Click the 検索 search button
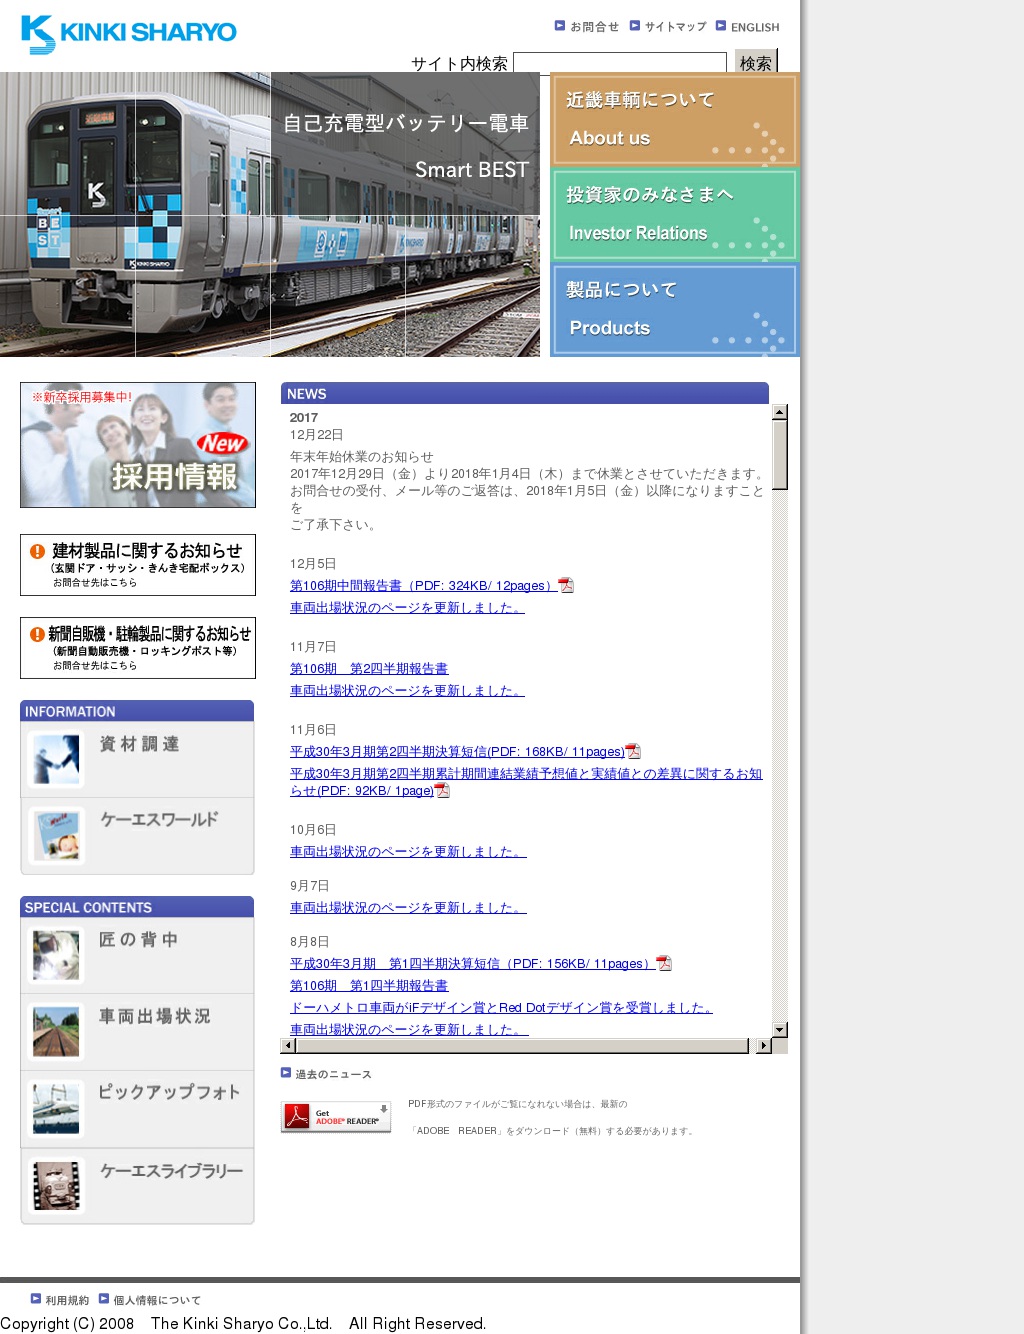The image size is (1024, 1334). (x=756, y=63)
